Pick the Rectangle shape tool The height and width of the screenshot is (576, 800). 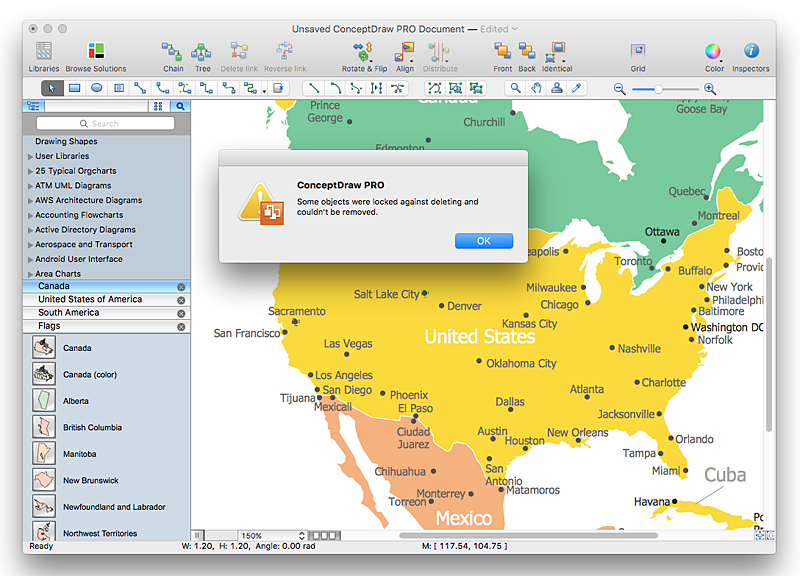click(74, 88)
